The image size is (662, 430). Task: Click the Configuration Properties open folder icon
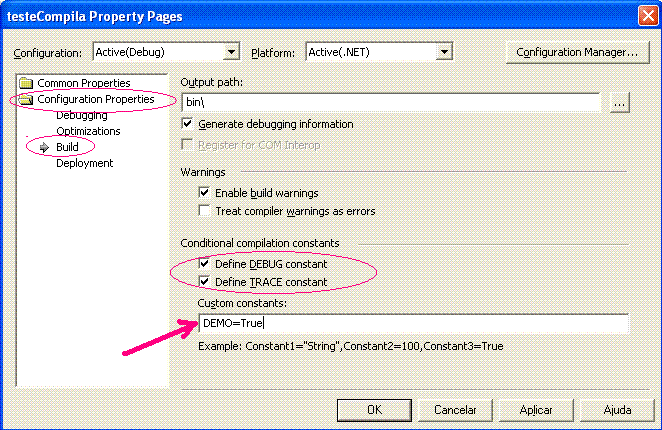(26, 99)
